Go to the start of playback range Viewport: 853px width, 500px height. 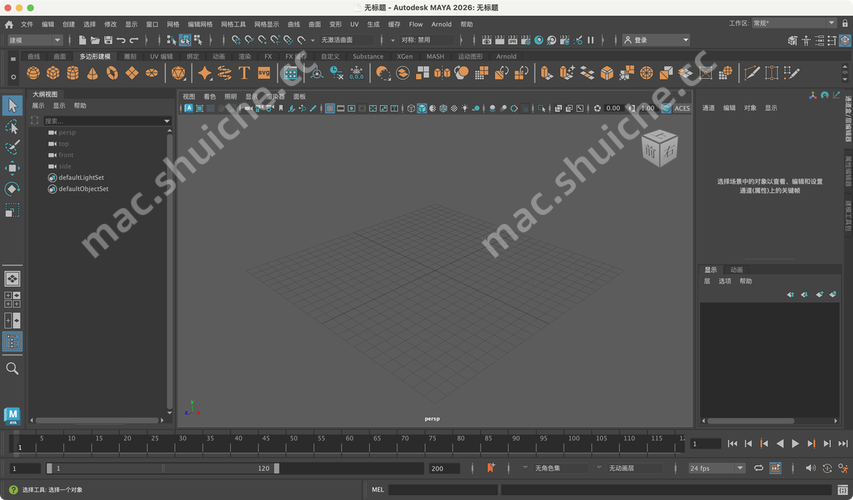pyautogui.click(x=732, y=444)
